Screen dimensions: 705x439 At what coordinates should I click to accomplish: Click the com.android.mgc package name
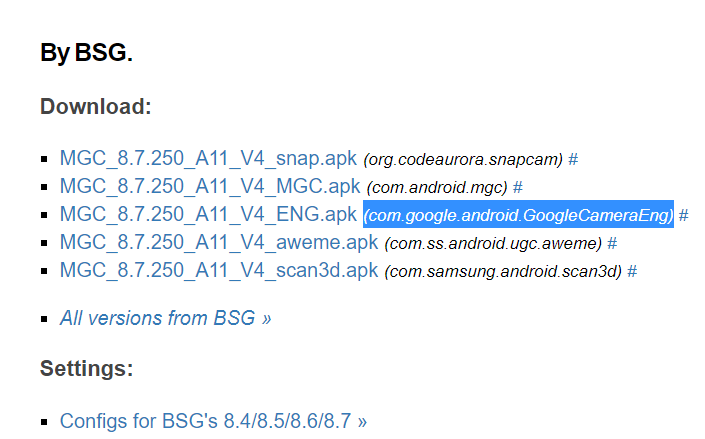pyautogui.click(x=437, y=187)
